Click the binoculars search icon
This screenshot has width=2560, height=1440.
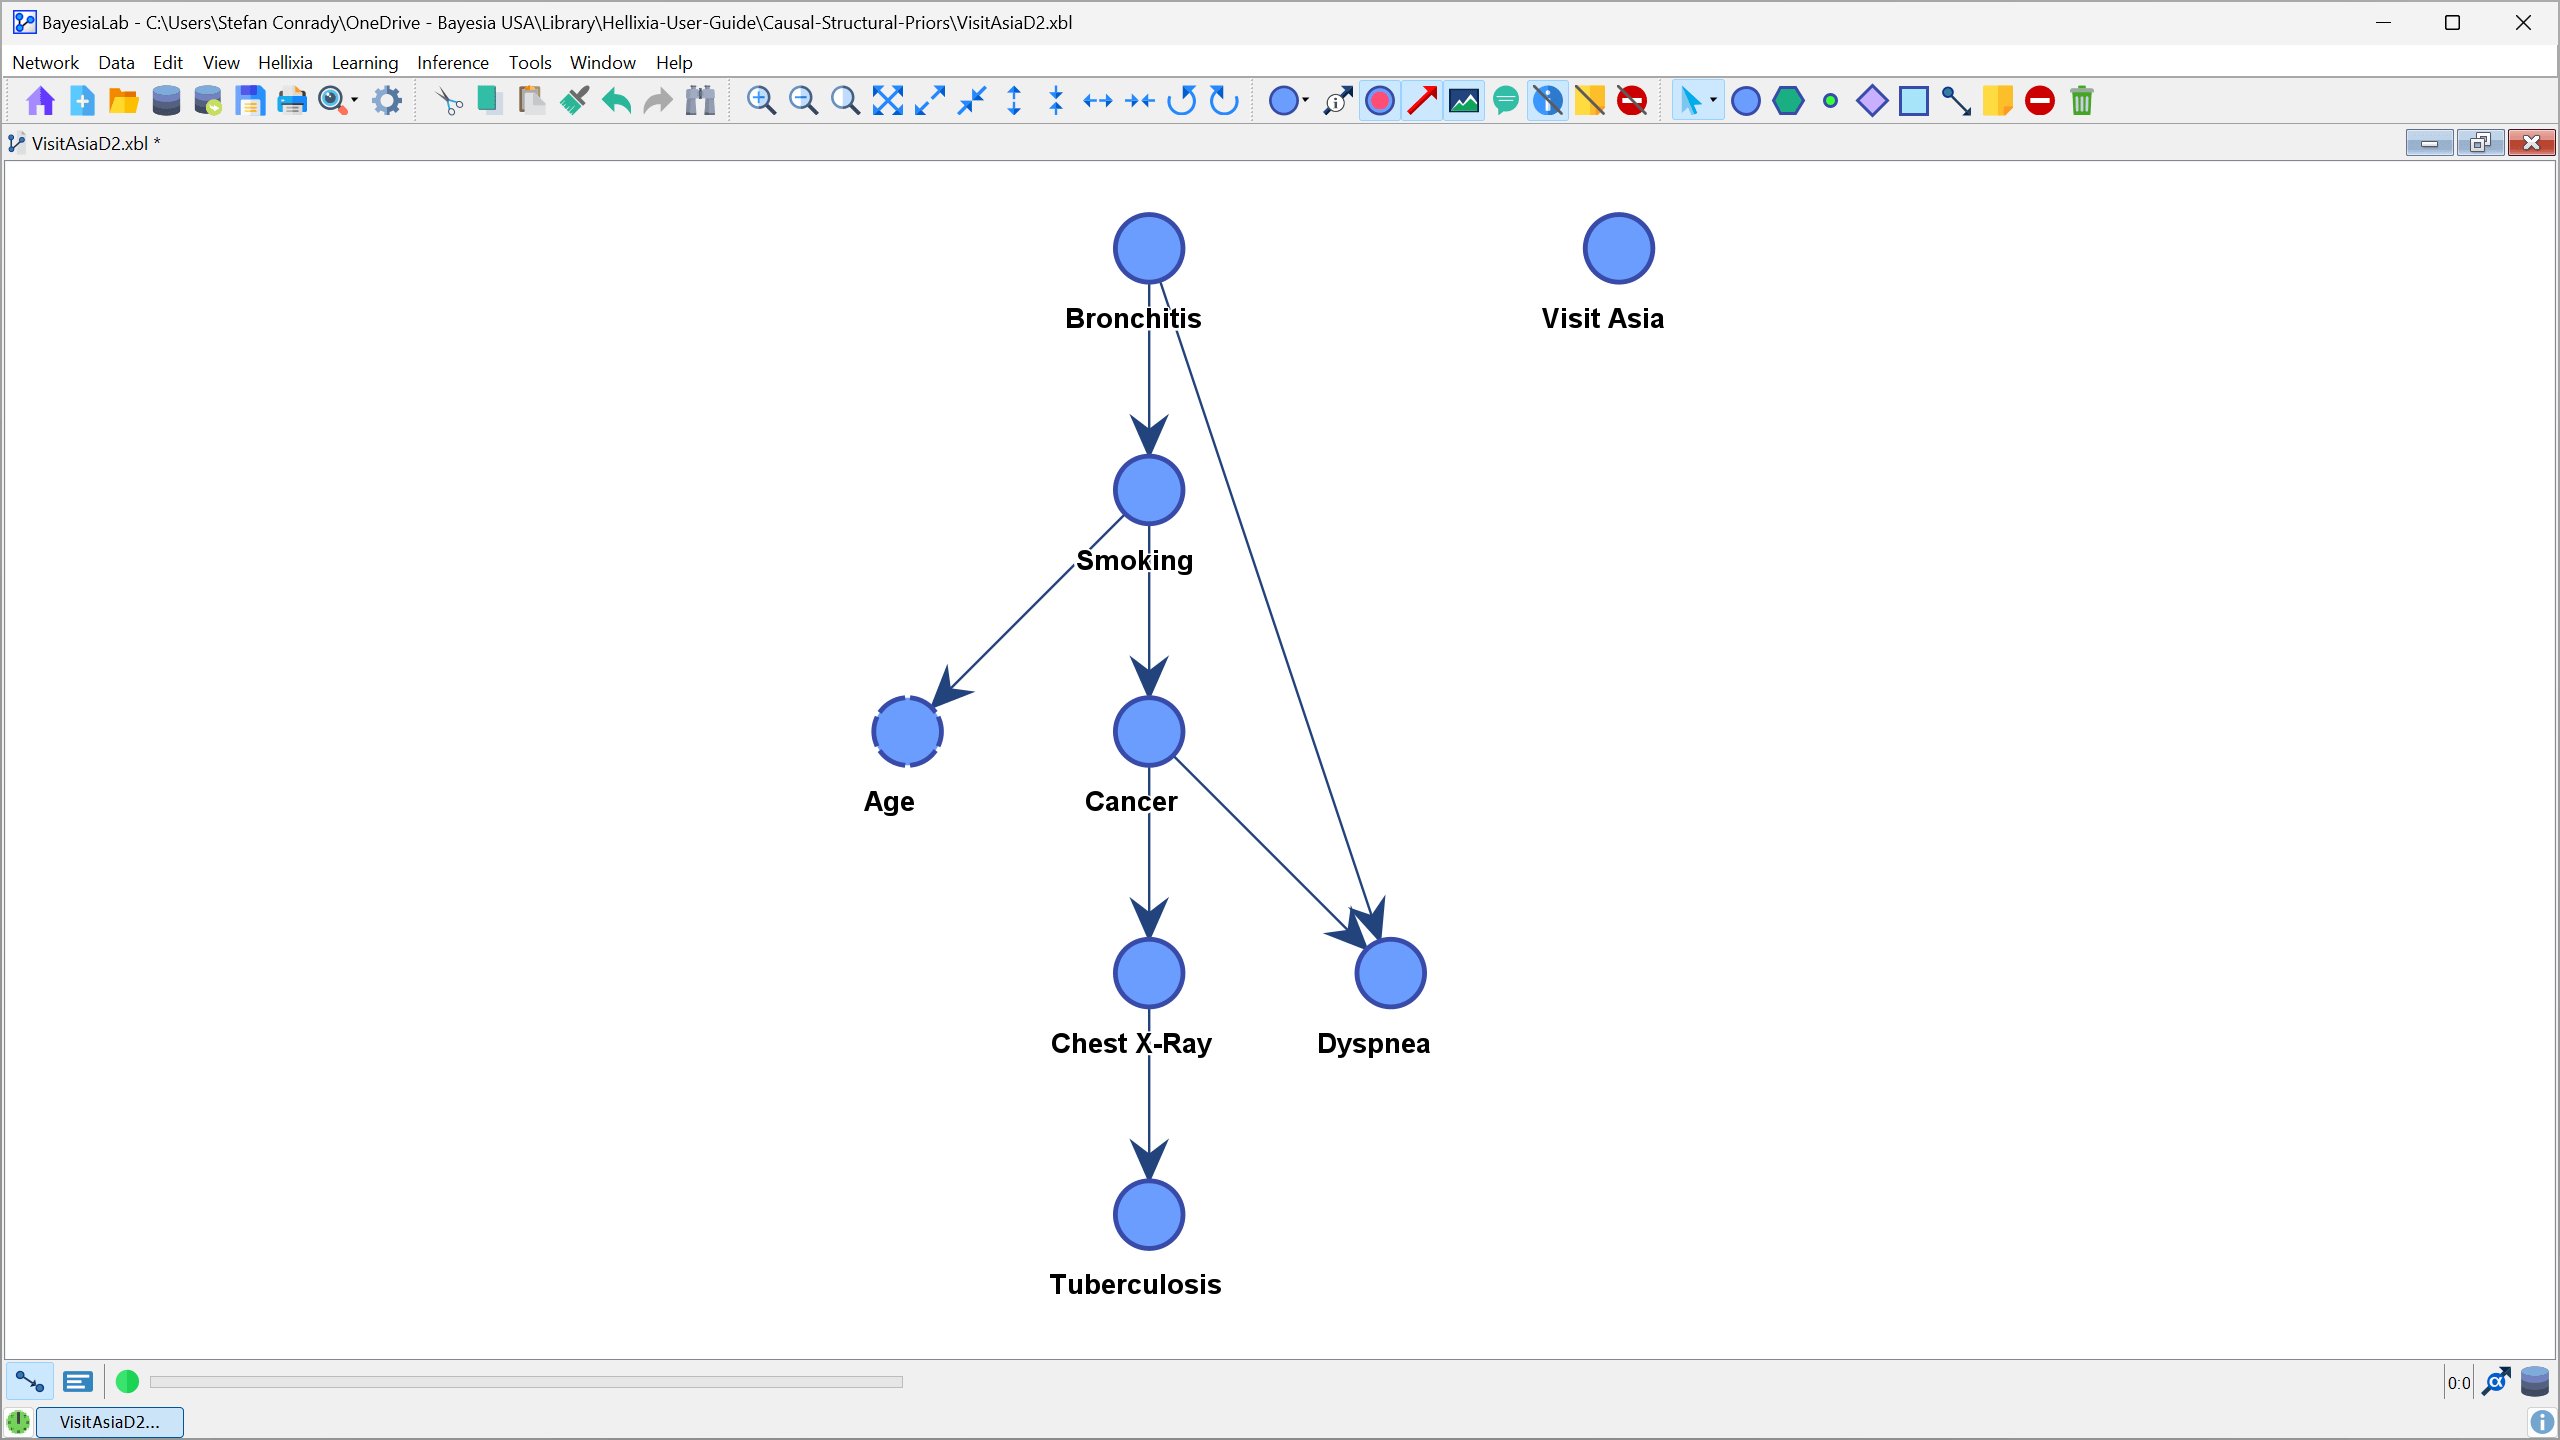(701, 101)
